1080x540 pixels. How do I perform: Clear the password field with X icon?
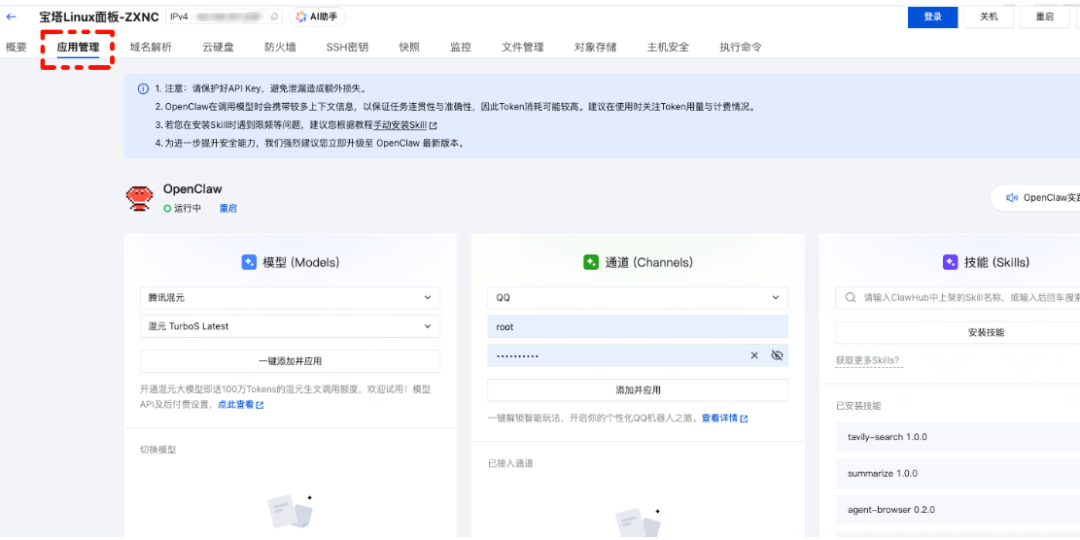(x=754, y=355)
